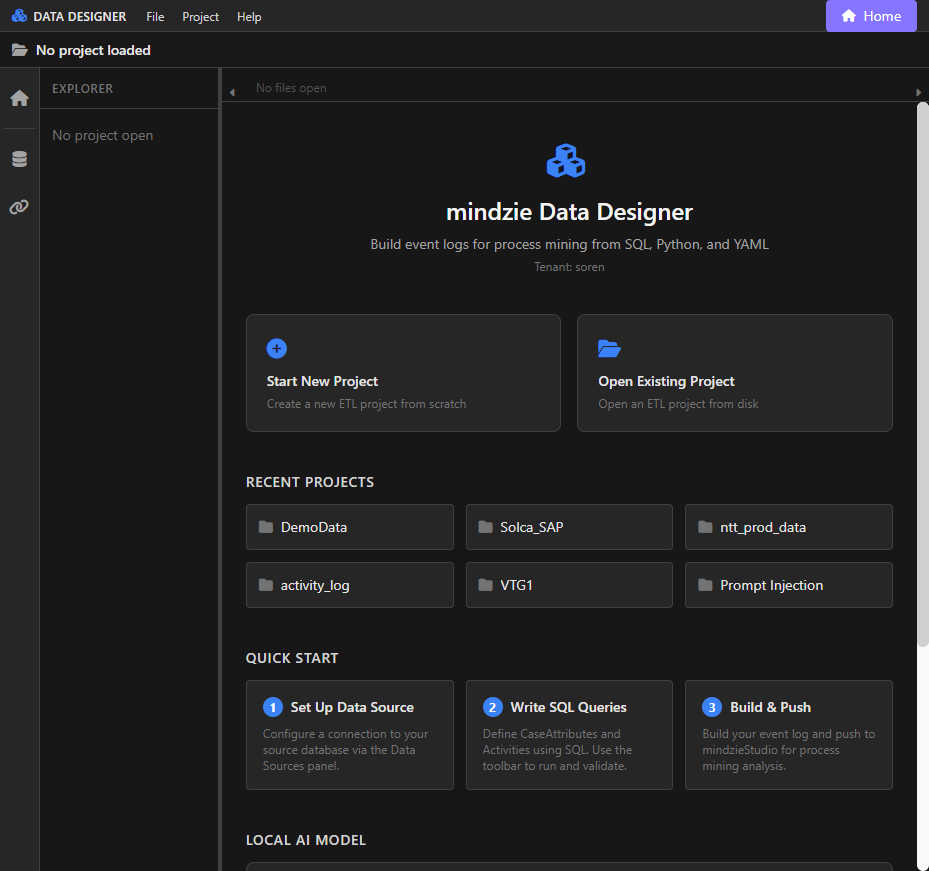929x871 pixels.
Task: Click the Write SQL Queries heading
Action: click(568, 707)
